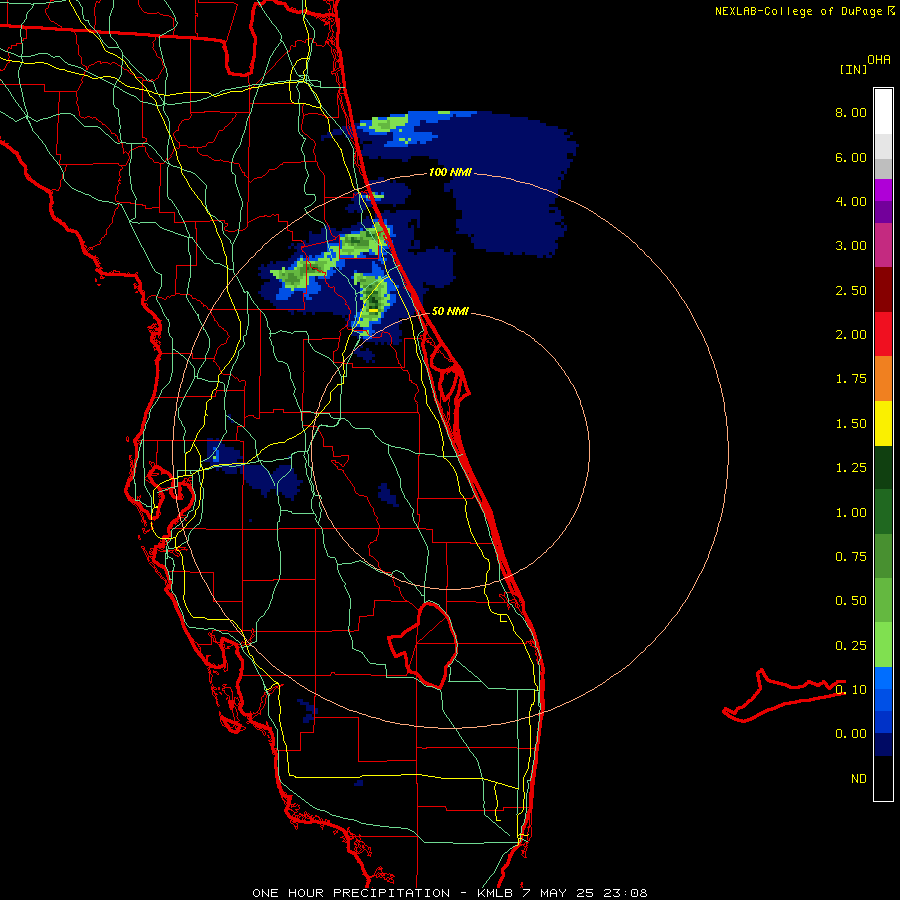Select the 1.50 legend value

[851, 424]
